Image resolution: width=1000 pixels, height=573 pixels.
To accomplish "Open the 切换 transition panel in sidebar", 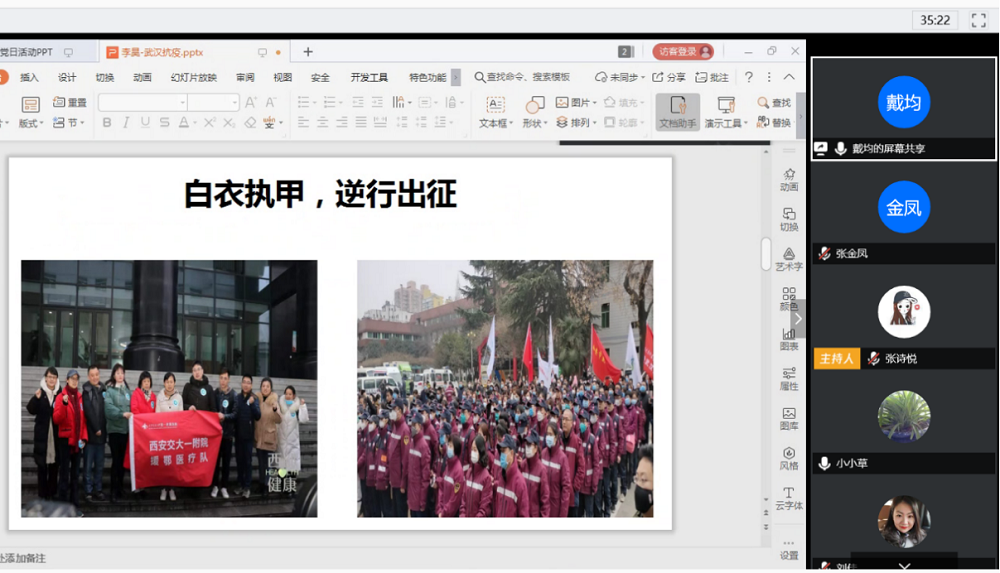I will pyautogui.click(x=789, y=220).
